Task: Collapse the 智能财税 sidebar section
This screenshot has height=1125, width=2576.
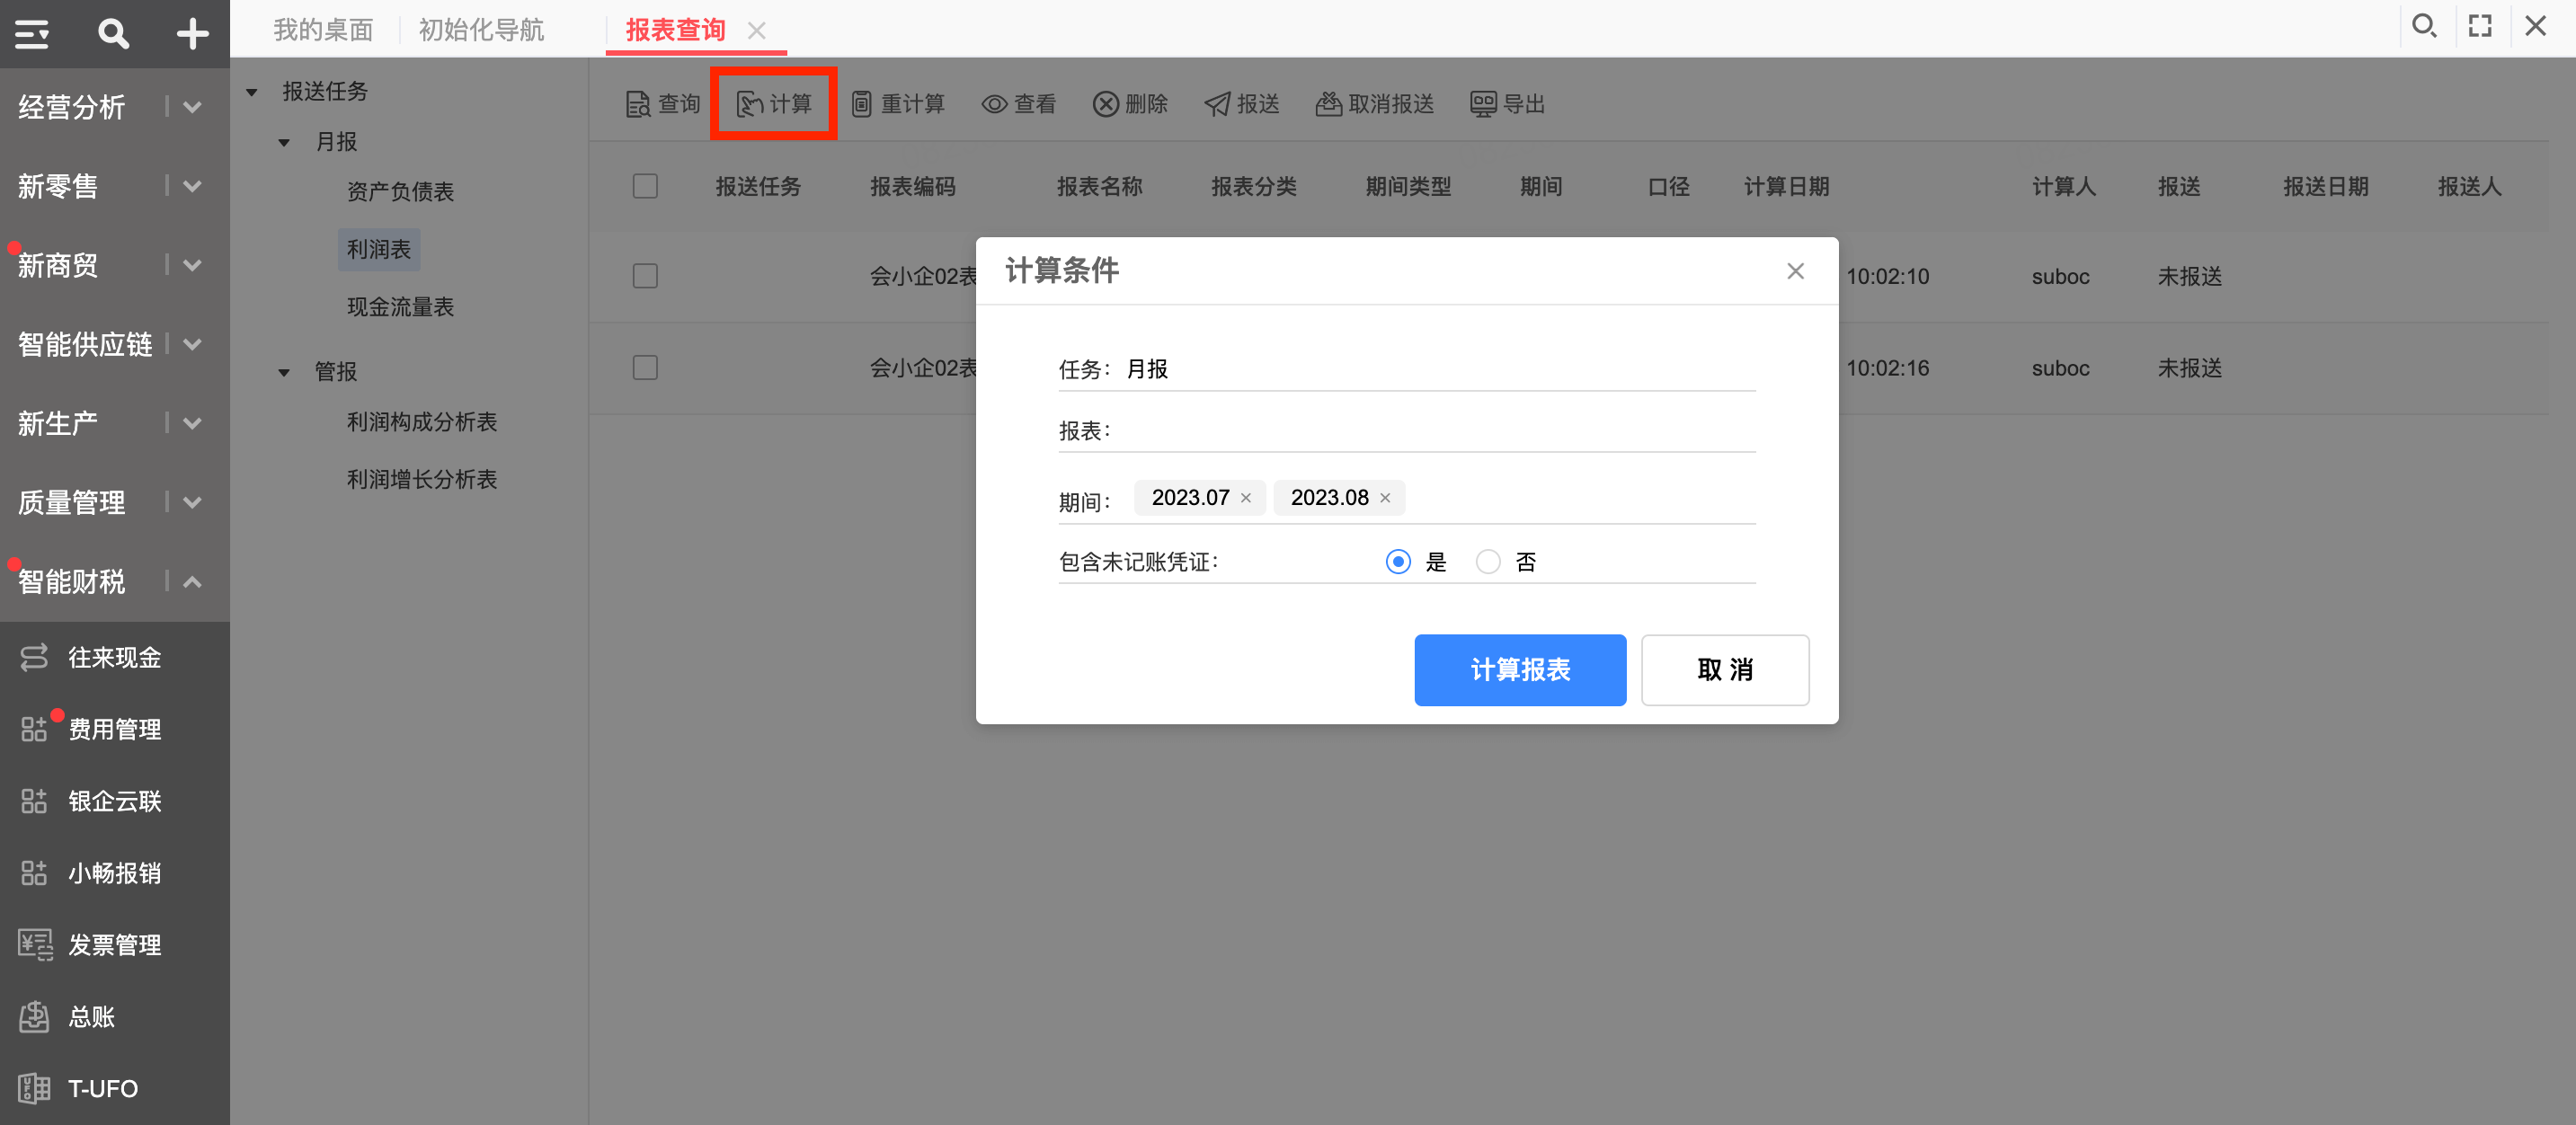Action: pyautogui.click(x=193, y=581)
